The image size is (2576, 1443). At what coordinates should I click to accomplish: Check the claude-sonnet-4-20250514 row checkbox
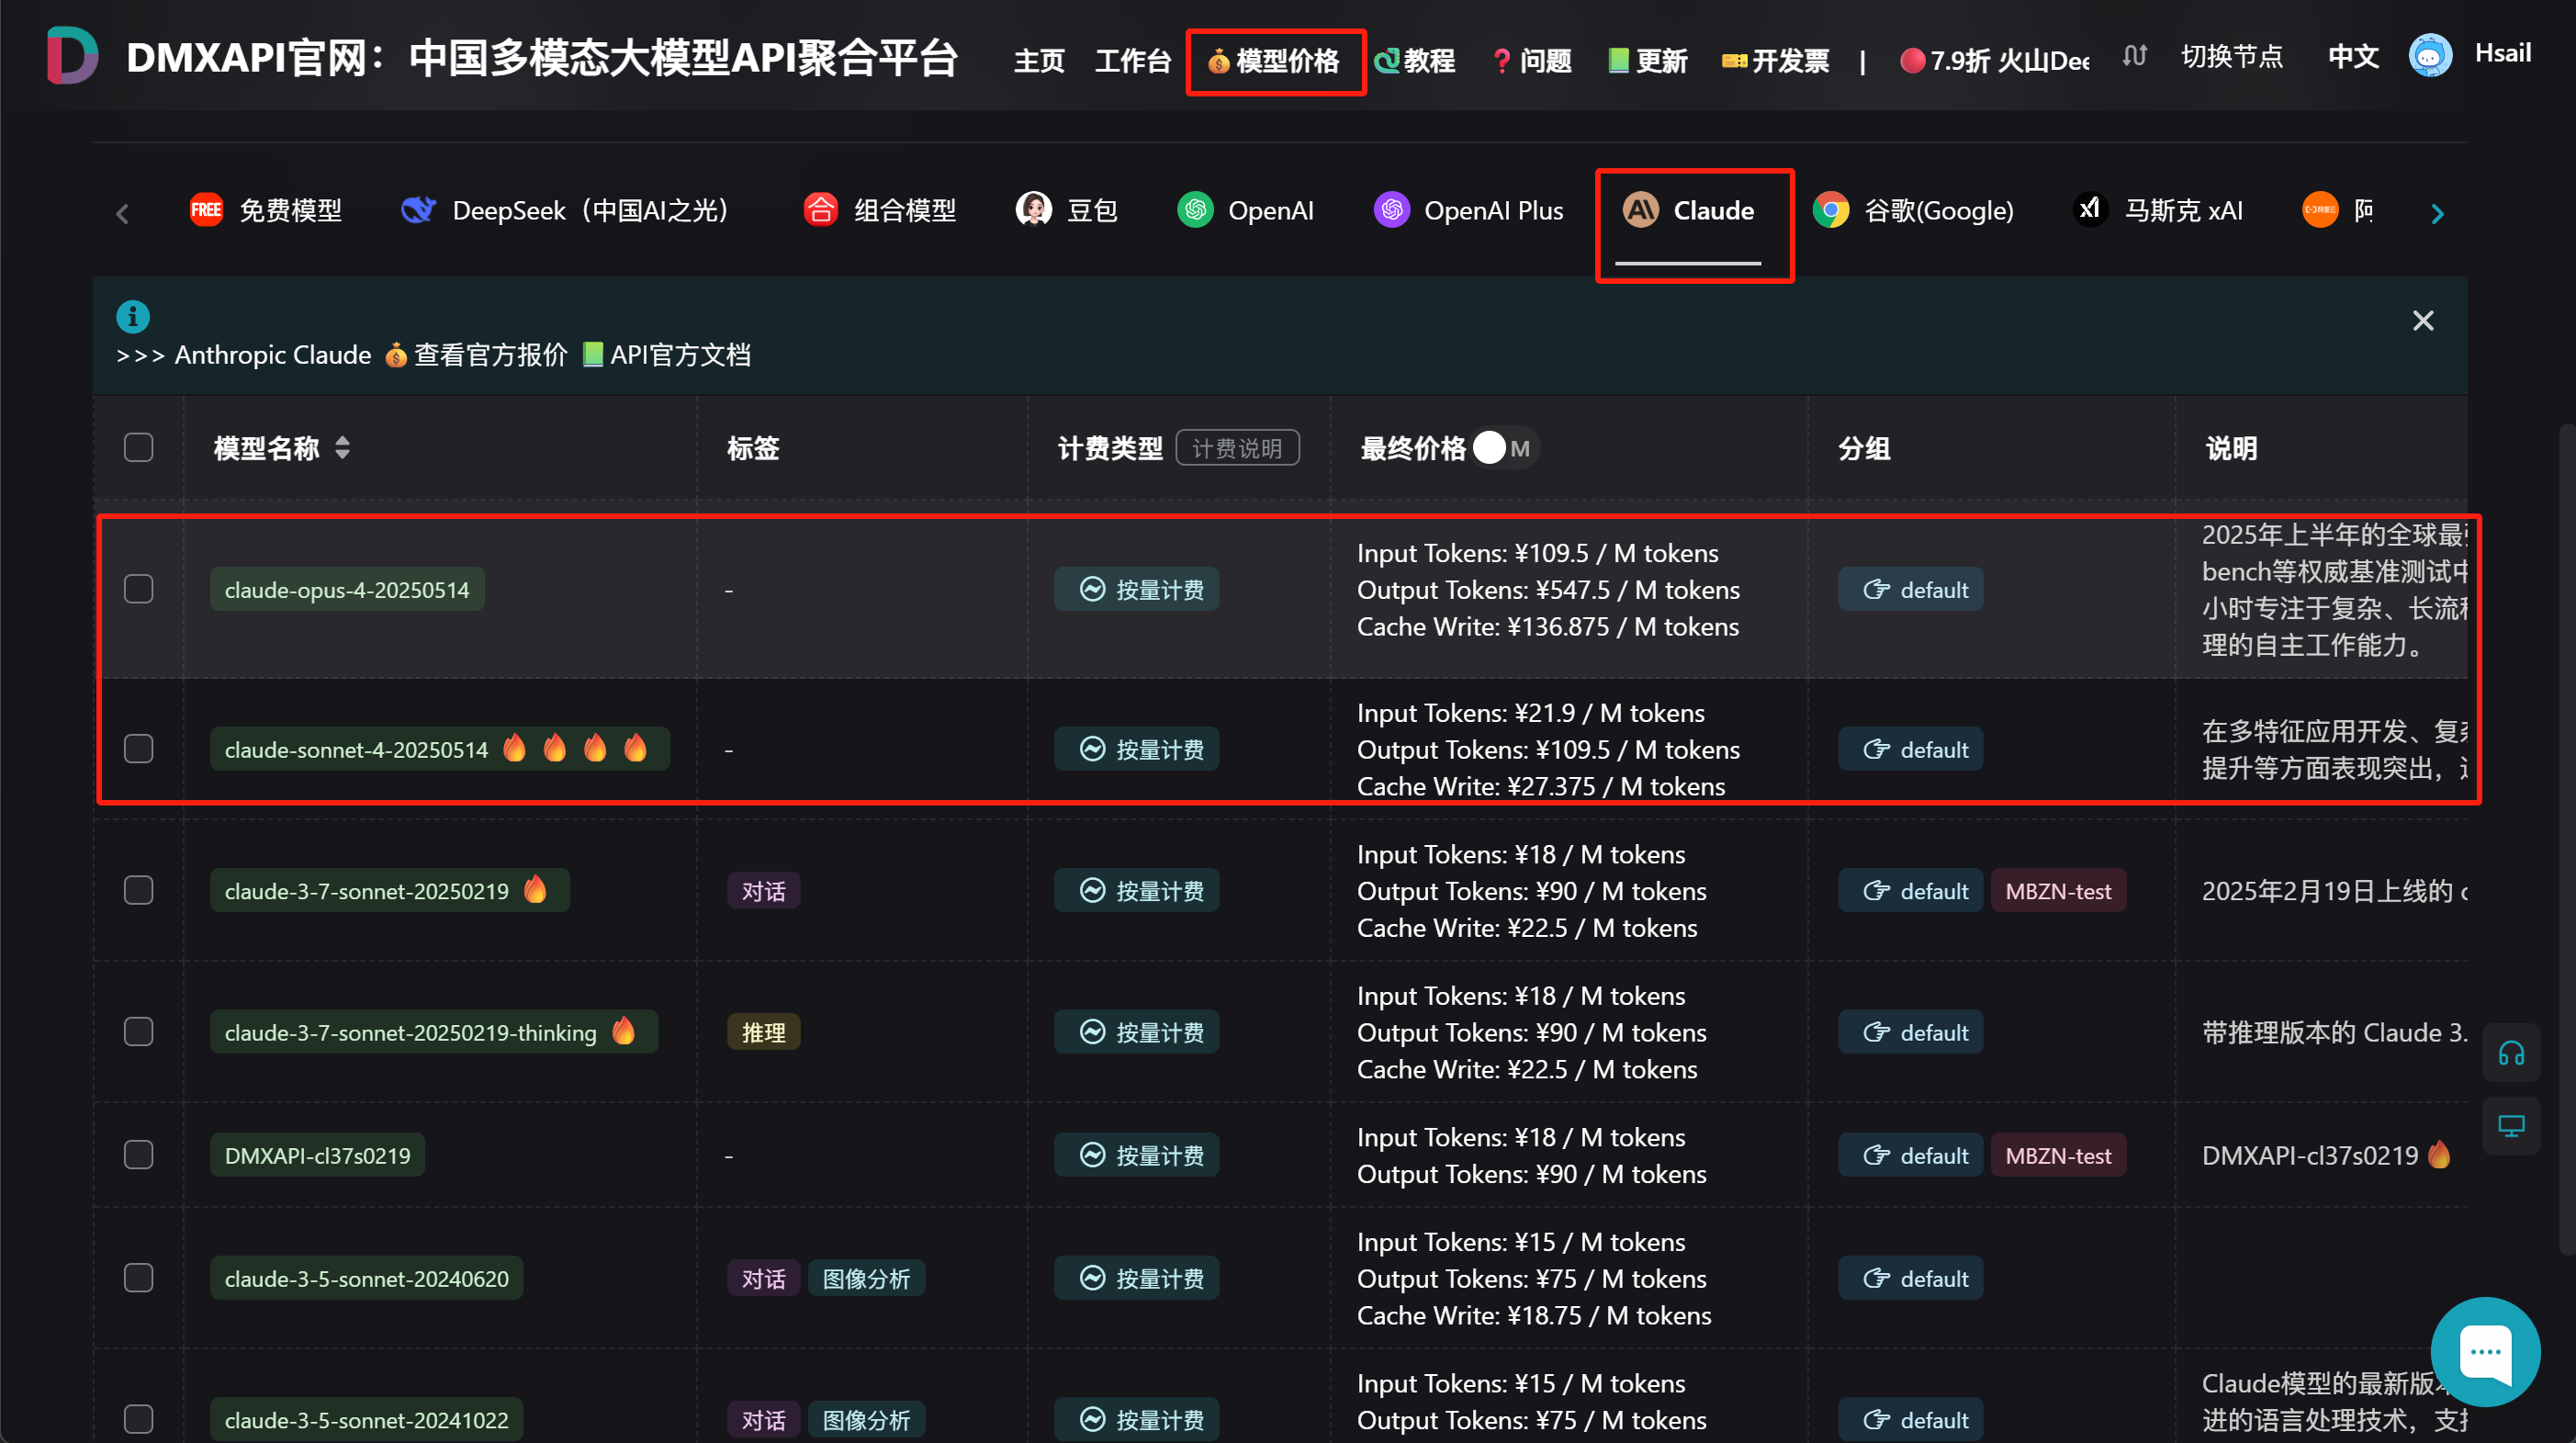pyautogui.click(x=139, y=749)
